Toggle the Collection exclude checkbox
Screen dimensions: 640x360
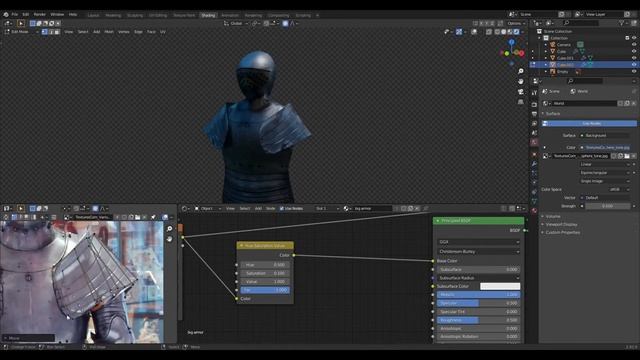627,38
